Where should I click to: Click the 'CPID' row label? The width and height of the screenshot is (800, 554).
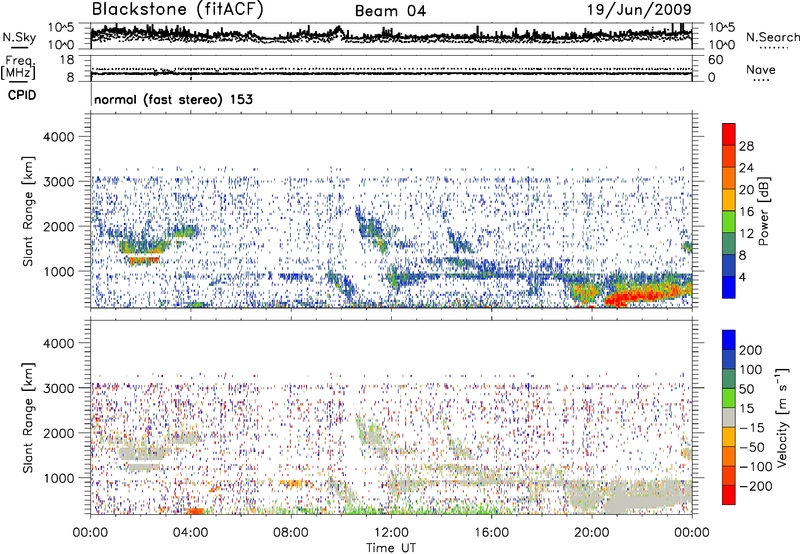[x=22, y=95]
